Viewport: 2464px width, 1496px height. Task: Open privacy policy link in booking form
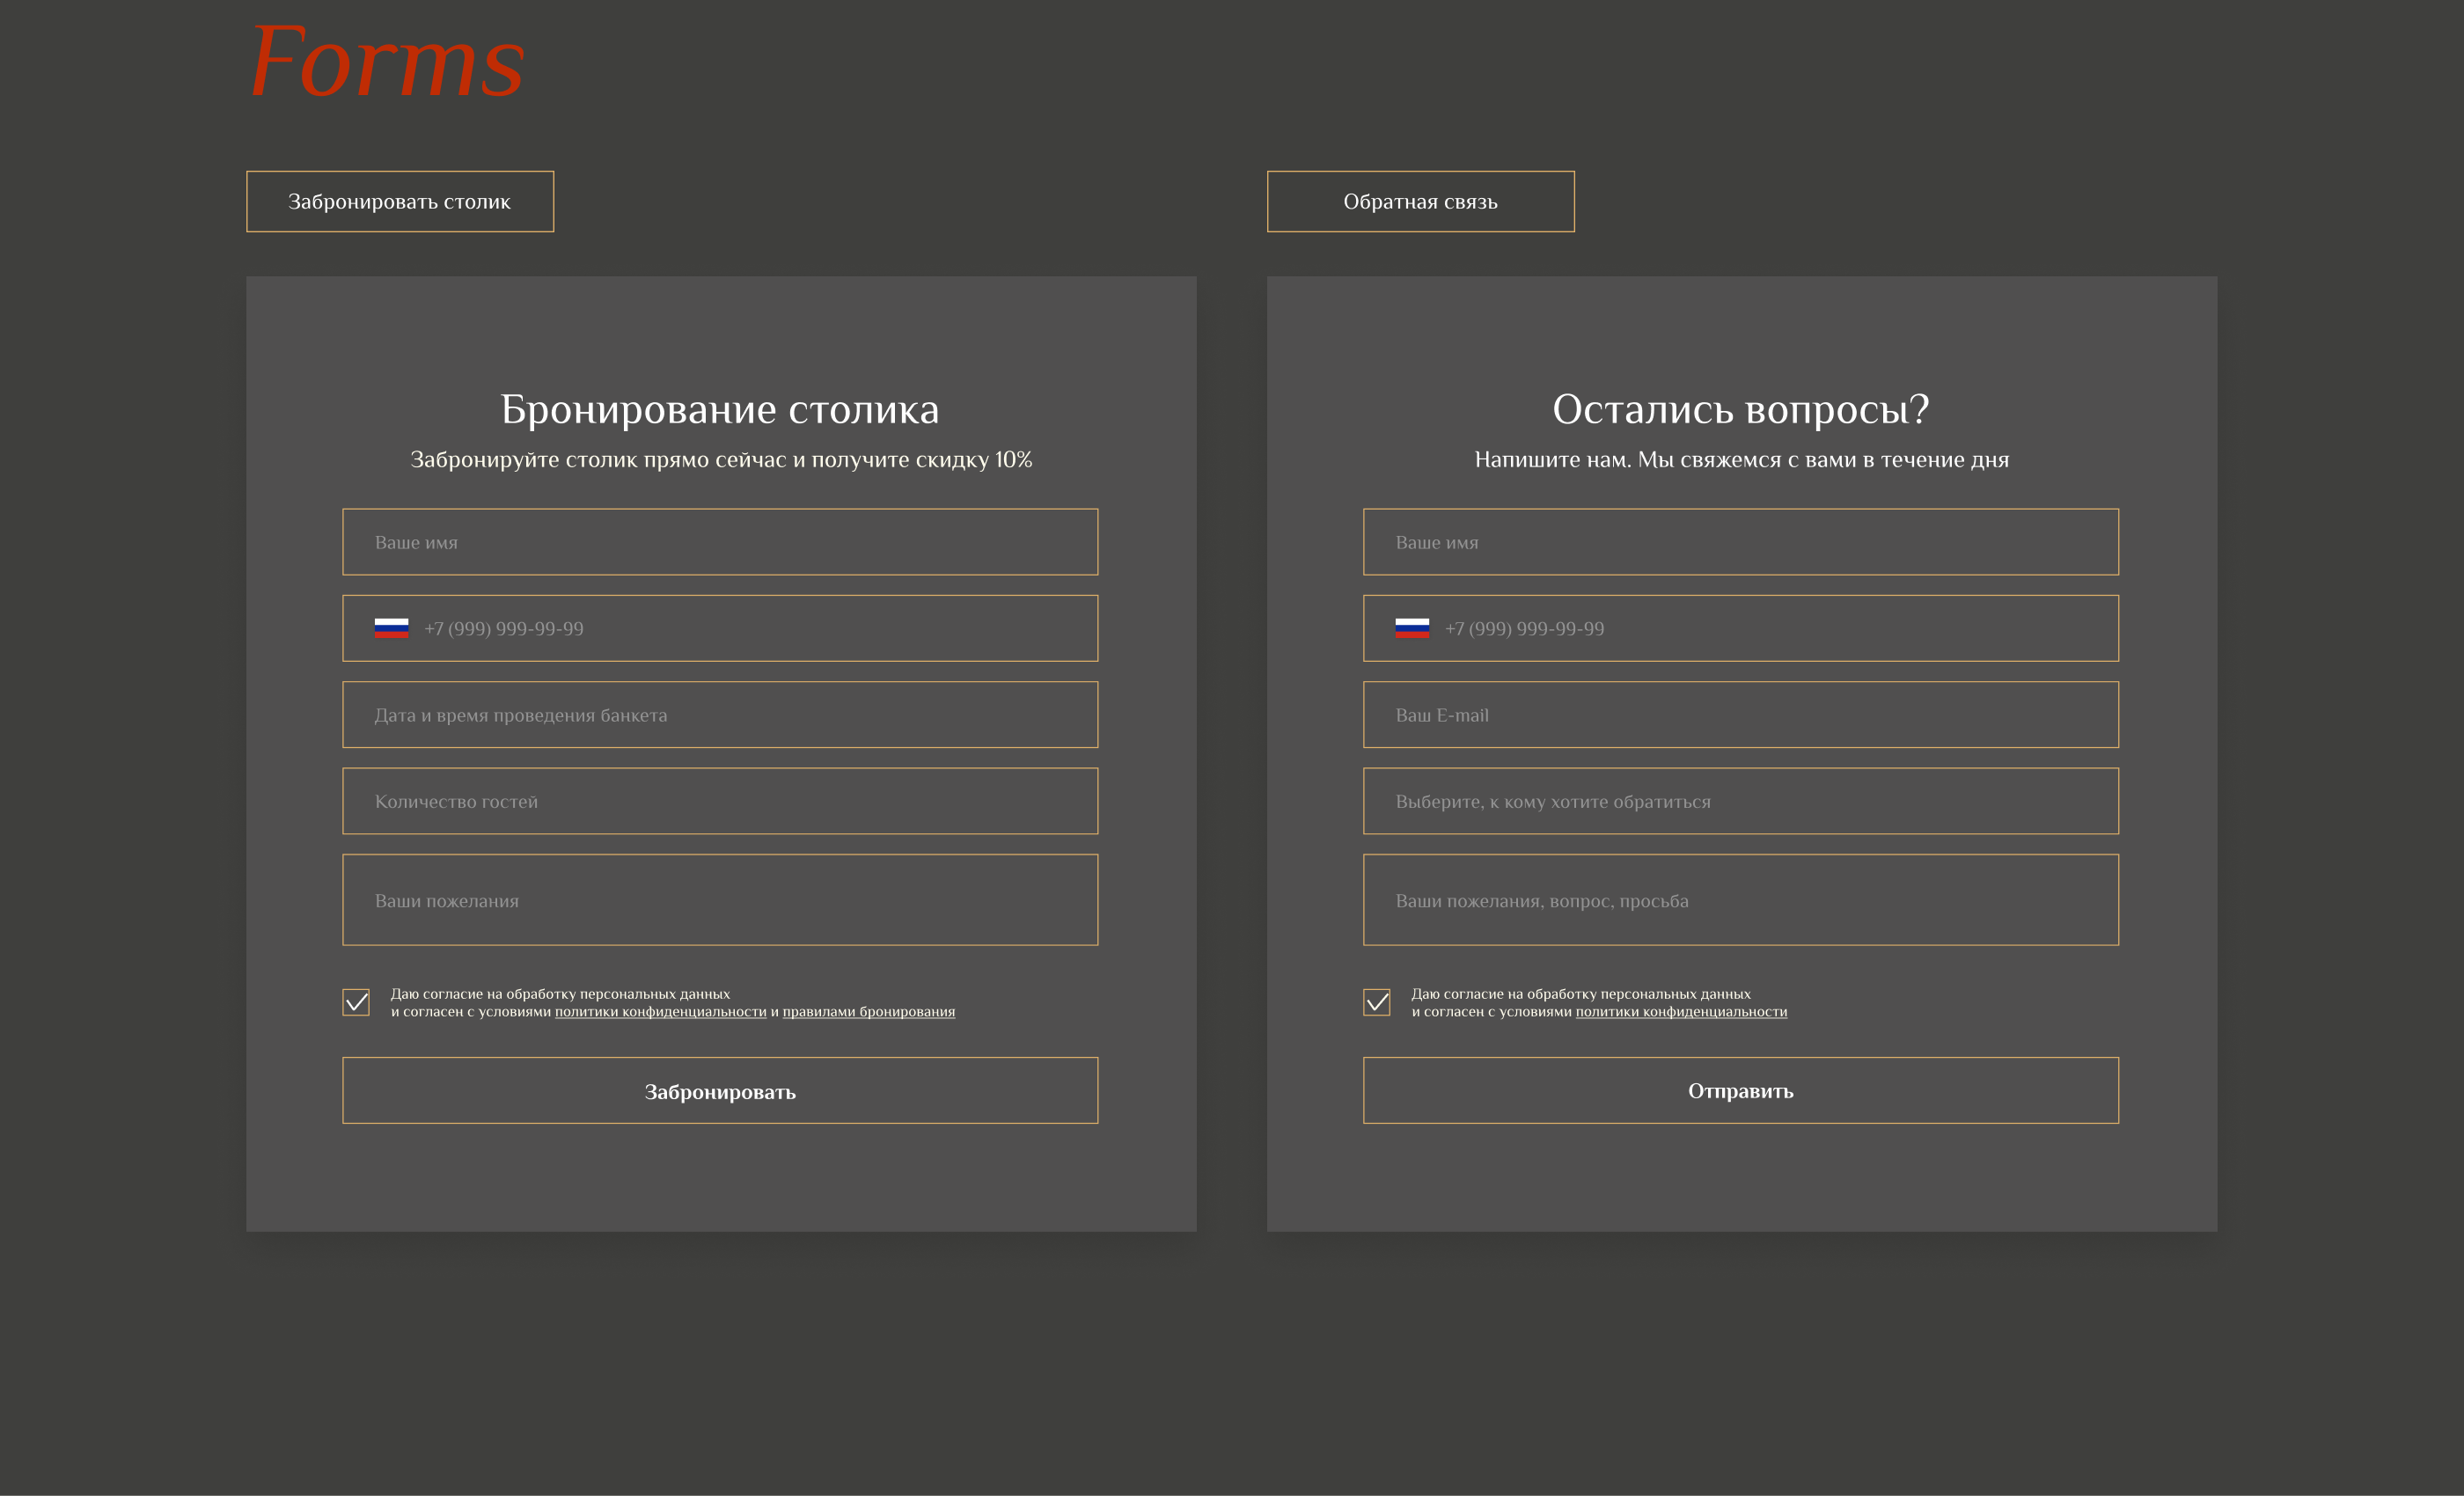[660, 1012]
